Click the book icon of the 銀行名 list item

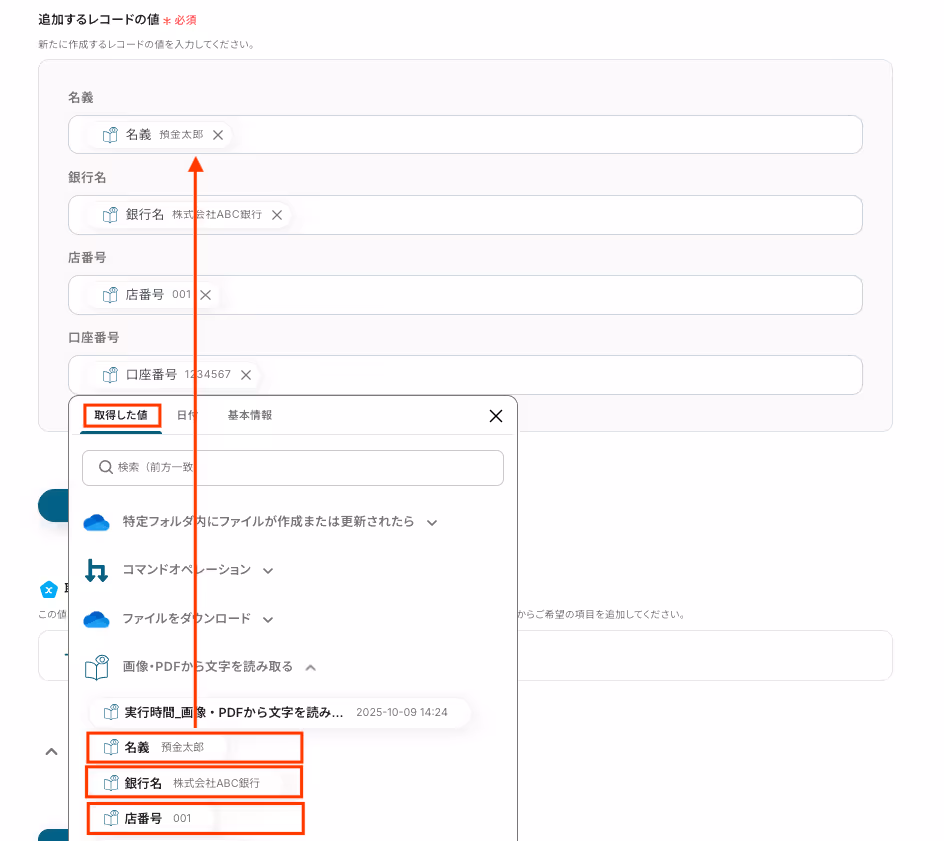click(x=111, y=783)
